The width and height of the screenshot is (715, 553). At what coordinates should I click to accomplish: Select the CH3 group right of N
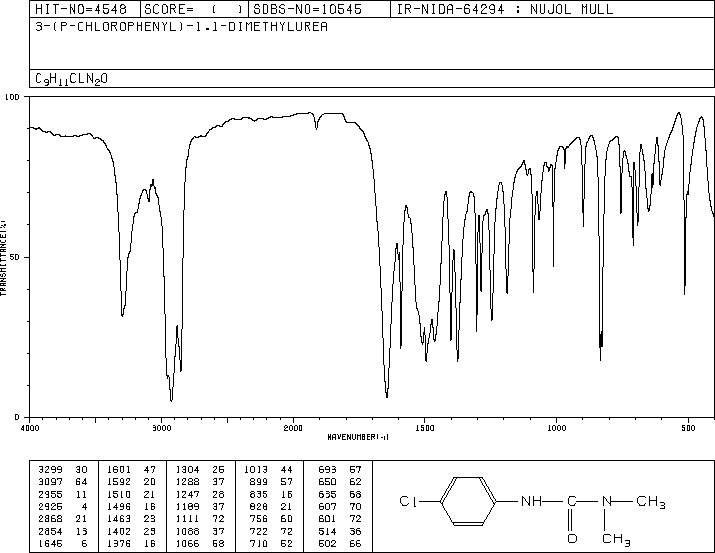[x=651, y=502]
